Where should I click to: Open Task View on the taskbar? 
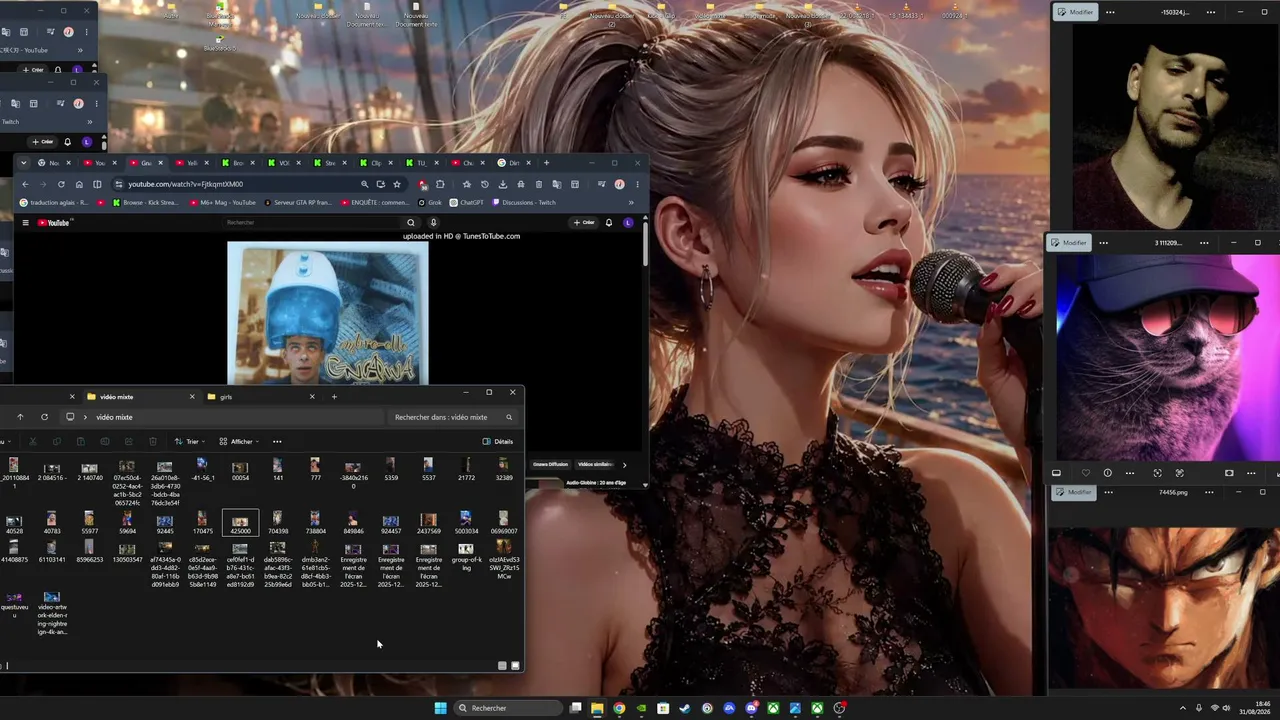click(575, 708)
